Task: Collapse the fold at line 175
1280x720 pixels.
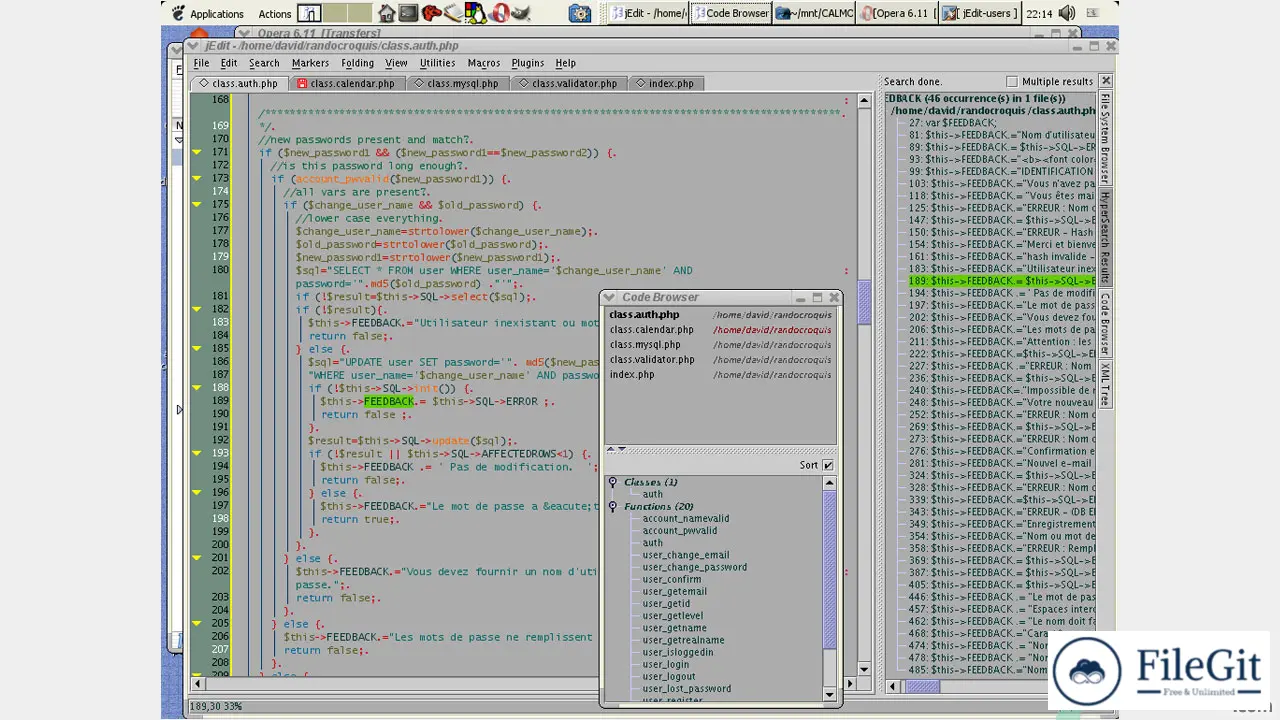Action: pos(197,204)
